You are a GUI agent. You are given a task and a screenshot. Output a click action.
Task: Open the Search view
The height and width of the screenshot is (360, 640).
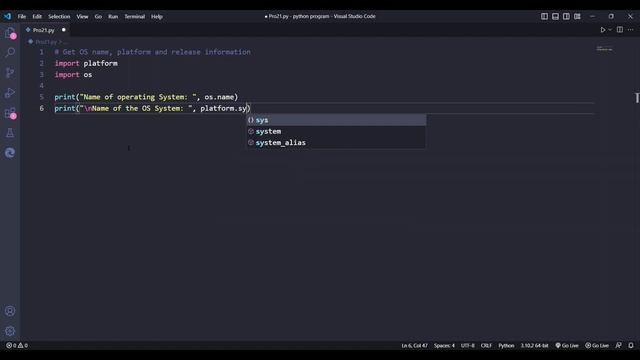(x=10, y=52)
